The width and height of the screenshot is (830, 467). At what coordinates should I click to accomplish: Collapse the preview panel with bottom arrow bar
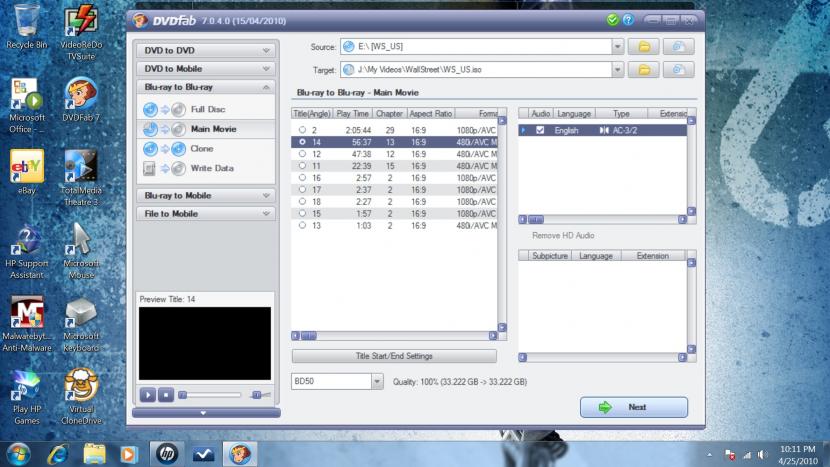coord(206,412)
